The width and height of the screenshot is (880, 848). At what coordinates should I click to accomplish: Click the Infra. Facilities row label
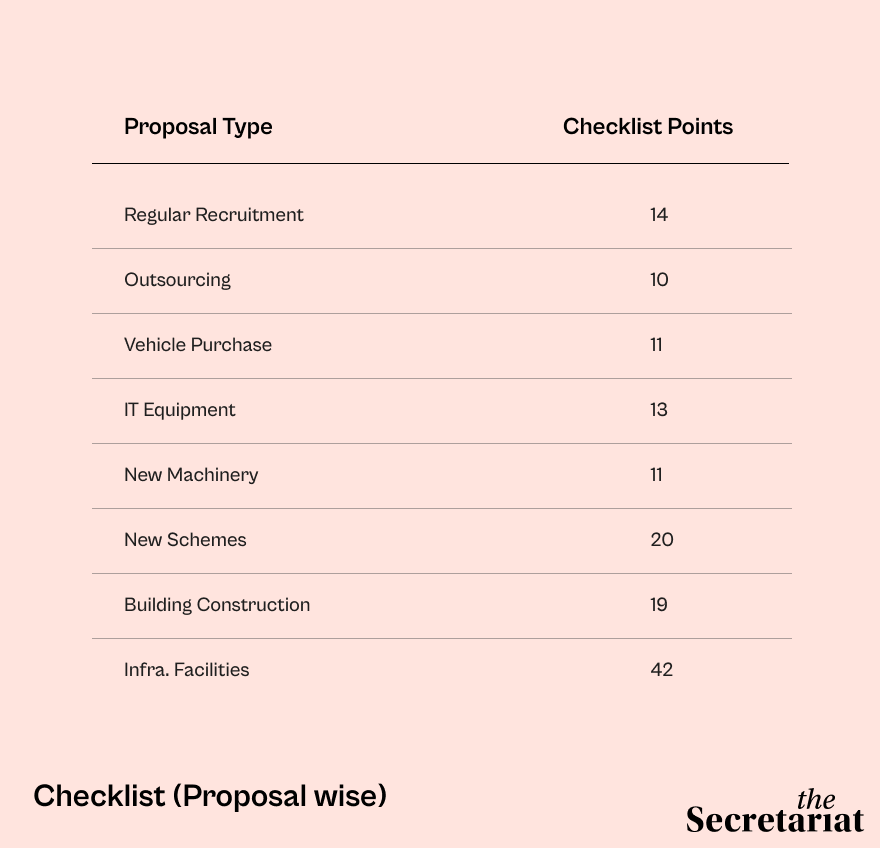pyautogui.click(x=186, y=670)
